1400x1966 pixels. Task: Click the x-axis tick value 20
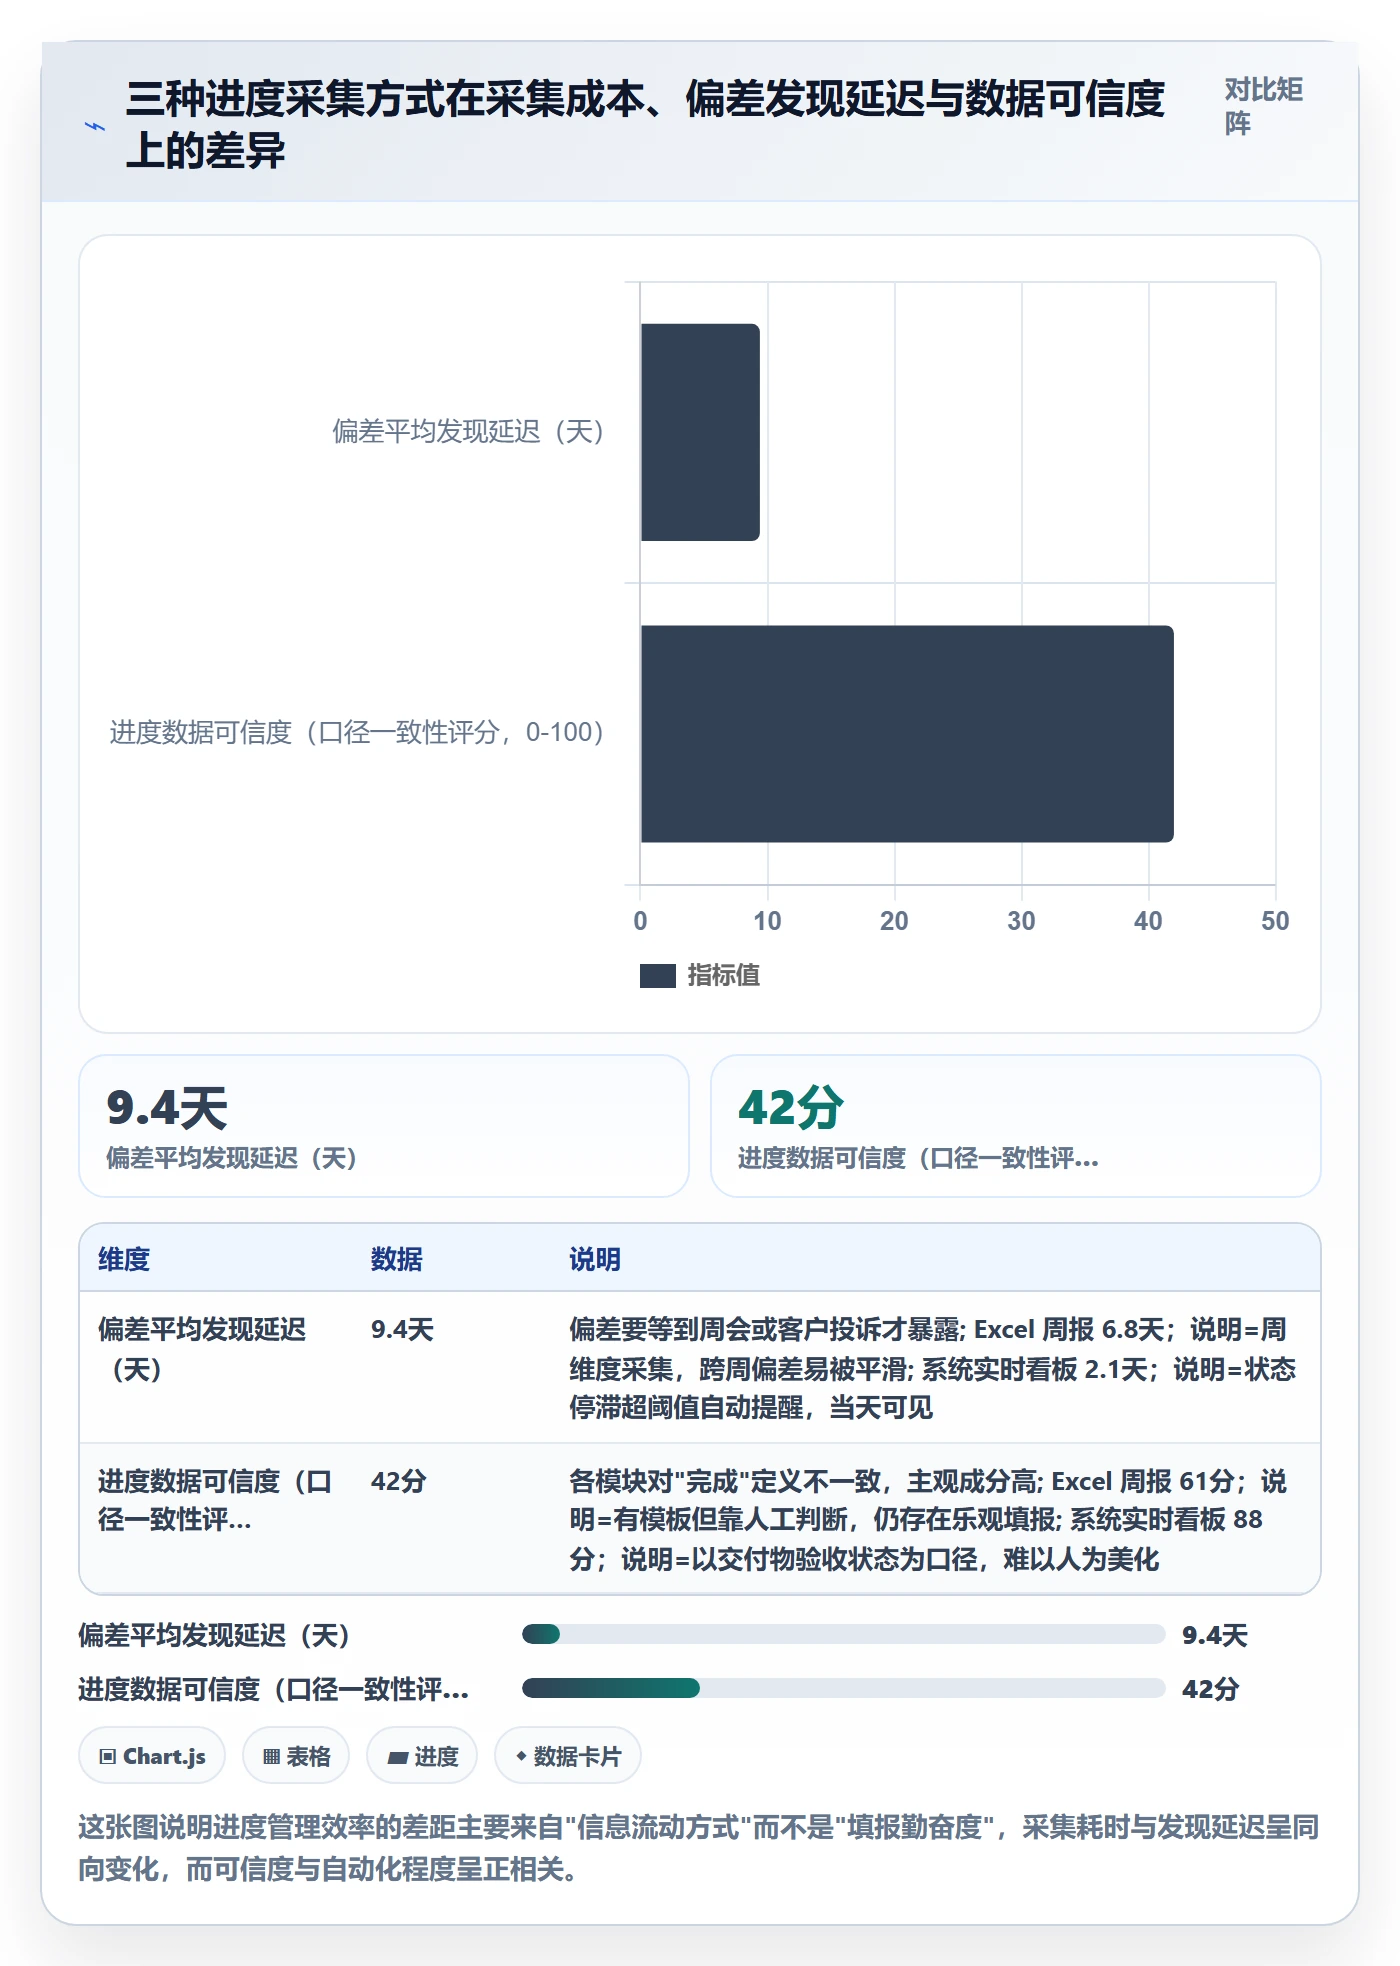point(894,921)
